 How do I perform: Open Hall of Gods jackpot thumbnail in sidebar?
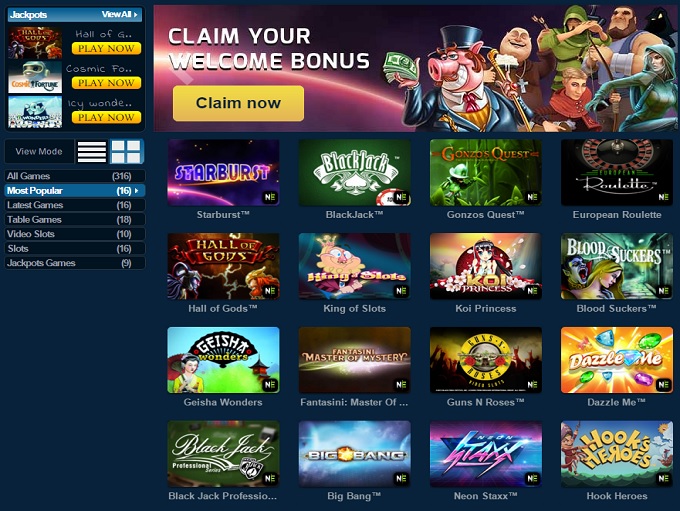tap(35, 43)
